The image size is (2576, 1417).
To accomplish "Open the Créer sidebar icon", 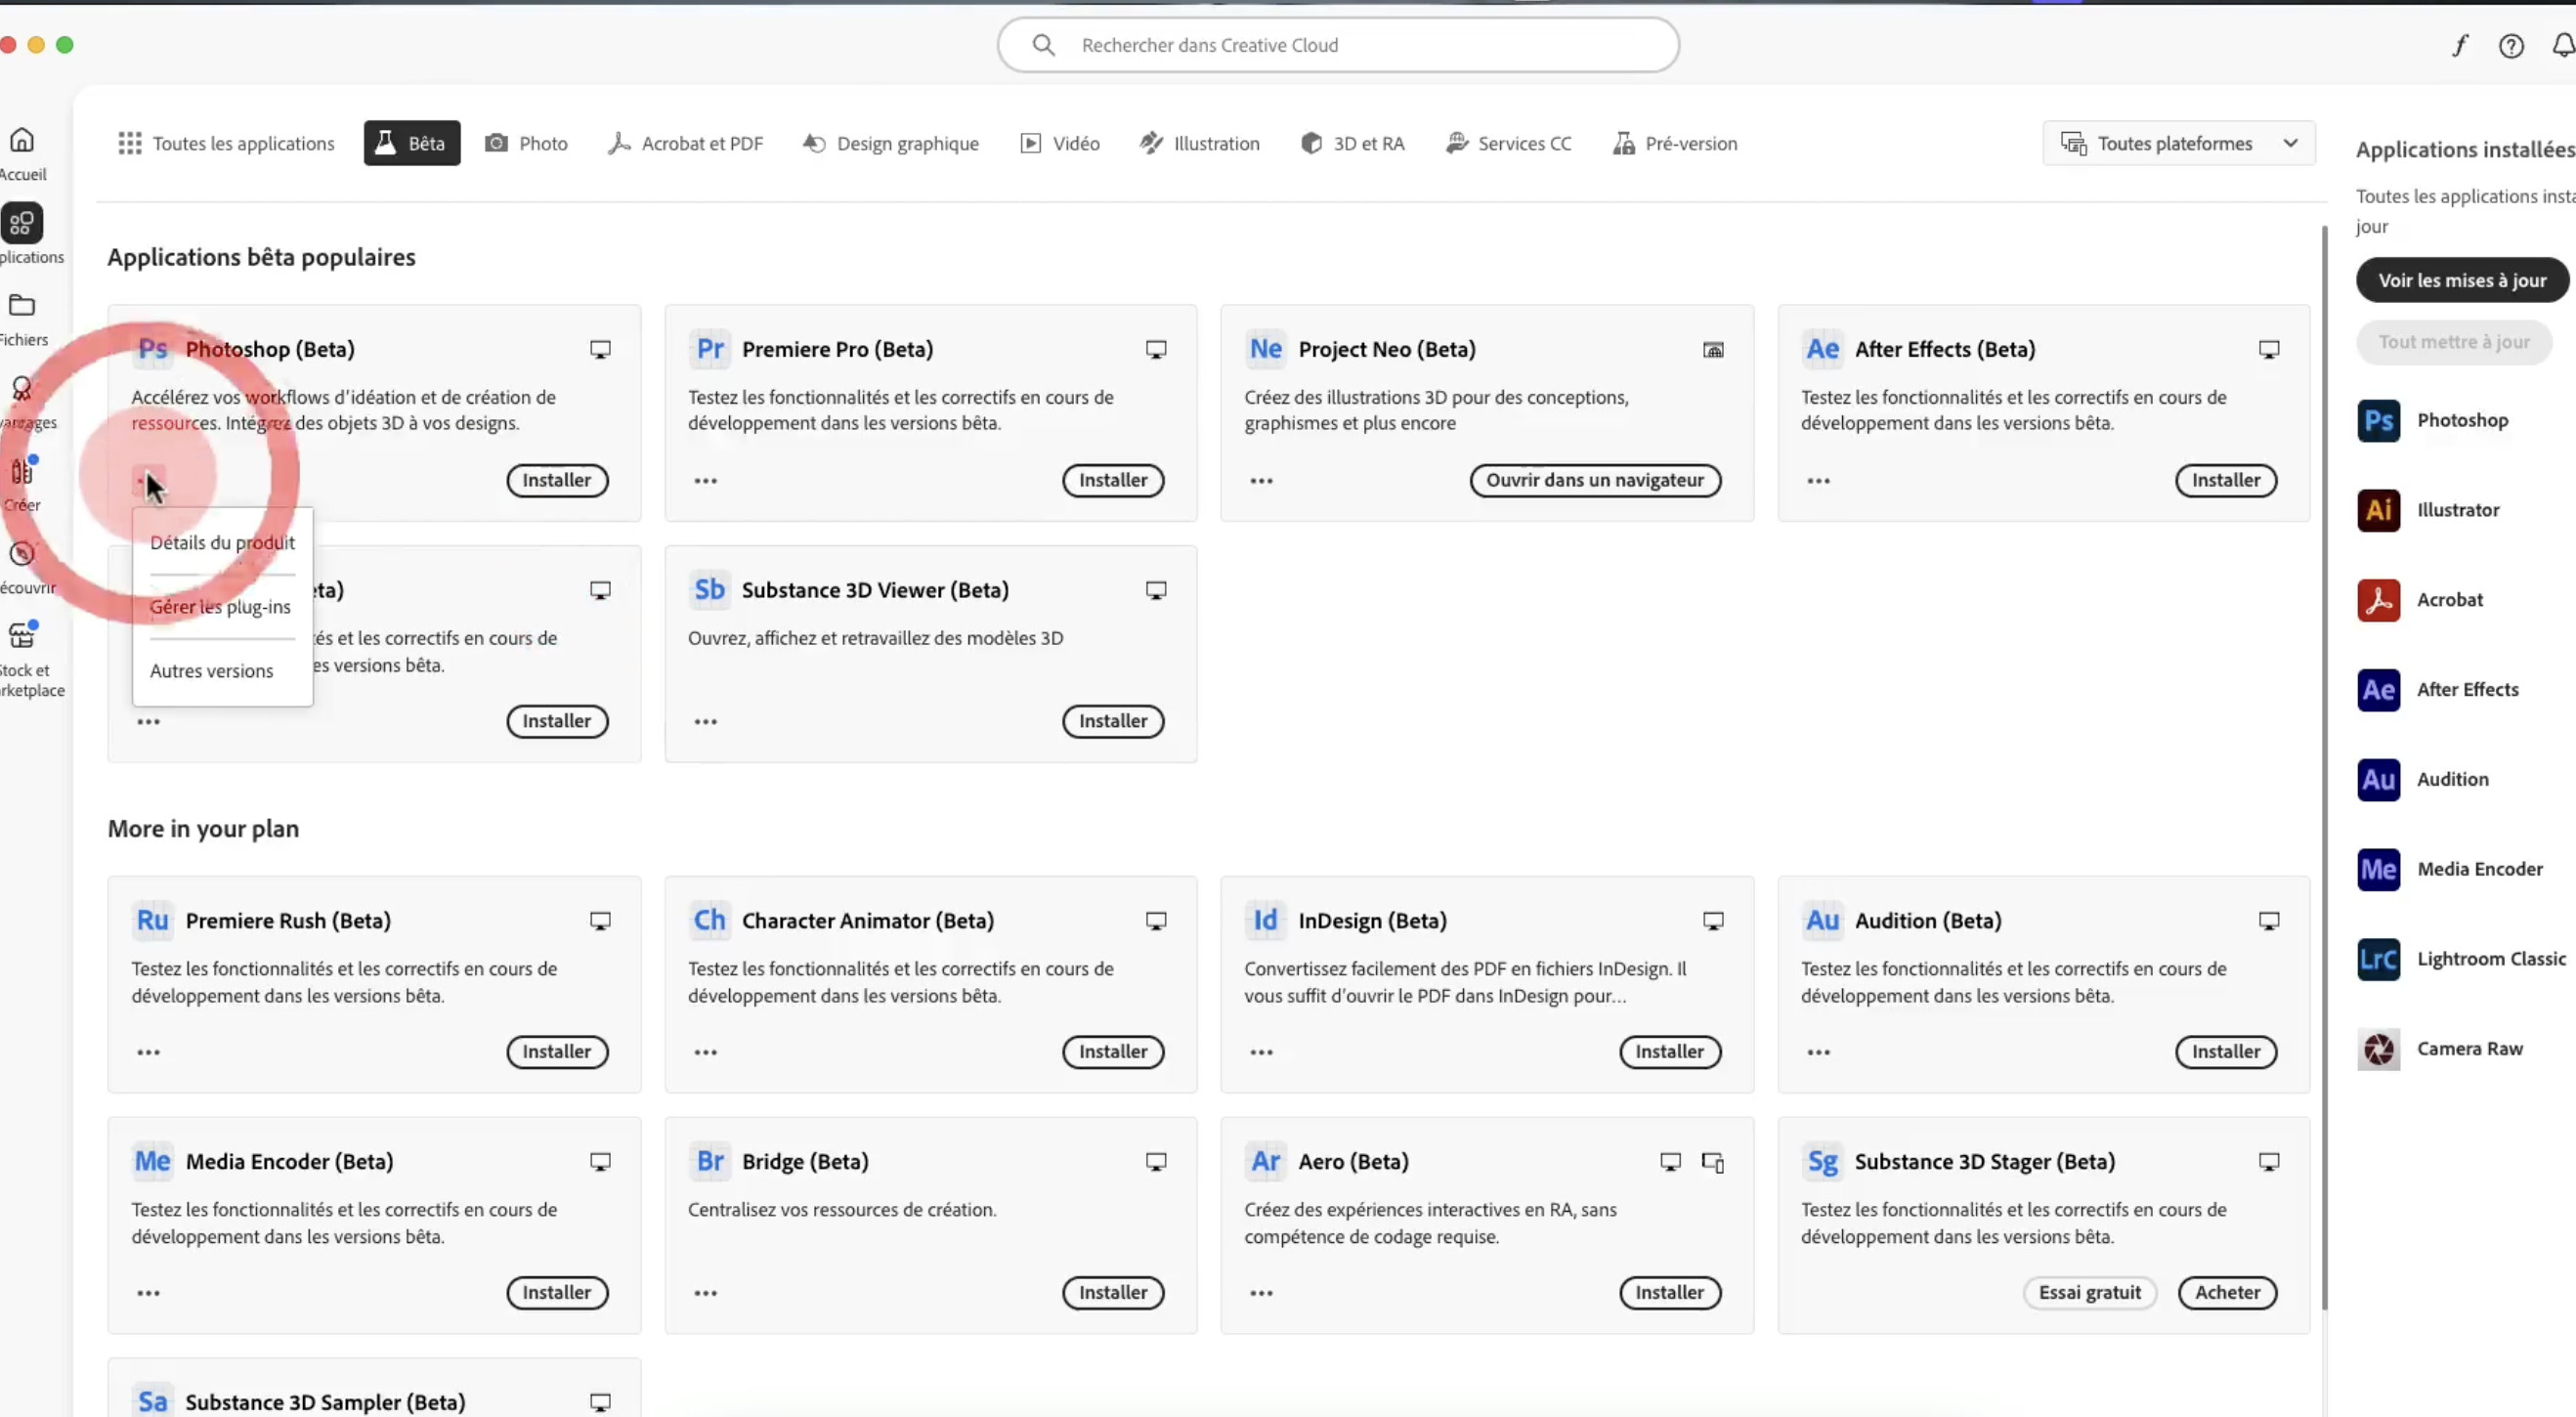I will click(x=22, y=471).
